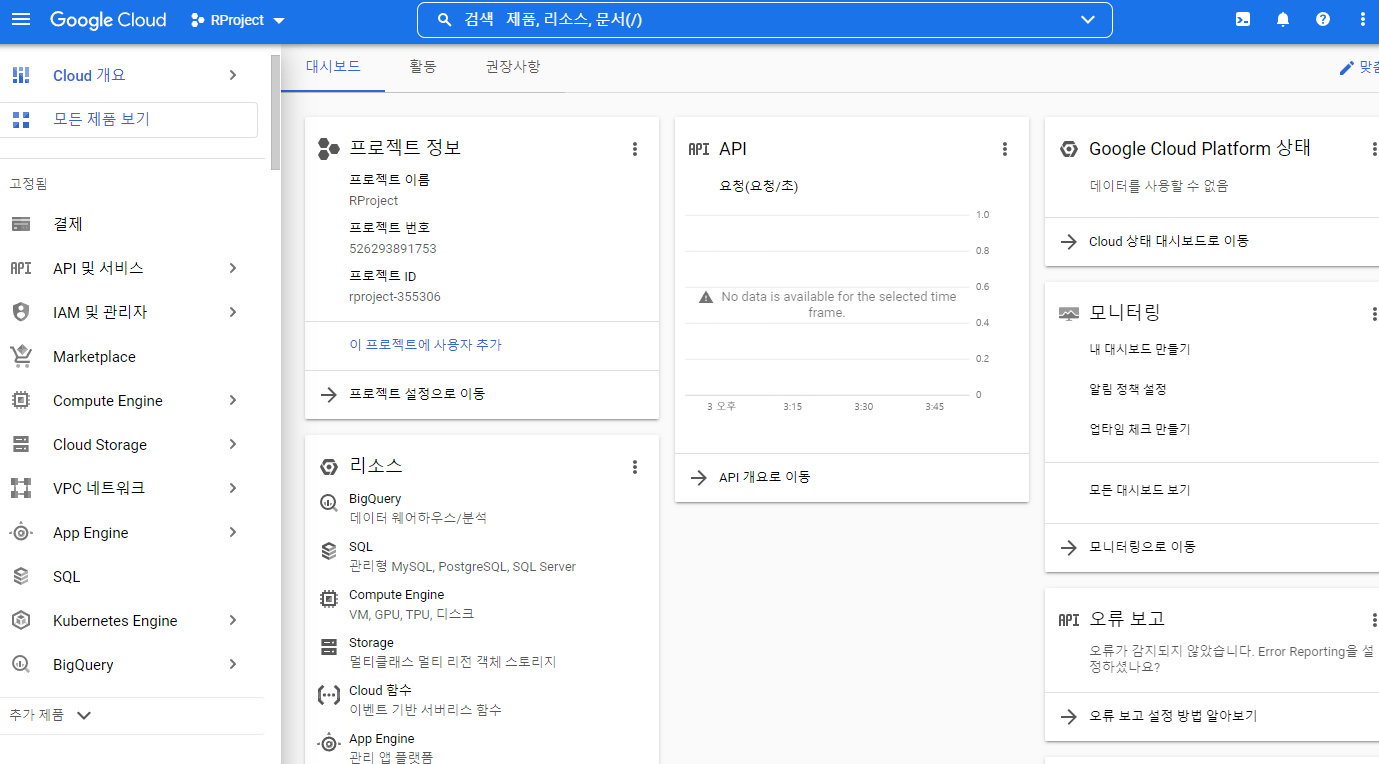Expand API and services submenu chevron
Image resolution: width=1379 pixels, height=764 pixels.
pos(232,268)
